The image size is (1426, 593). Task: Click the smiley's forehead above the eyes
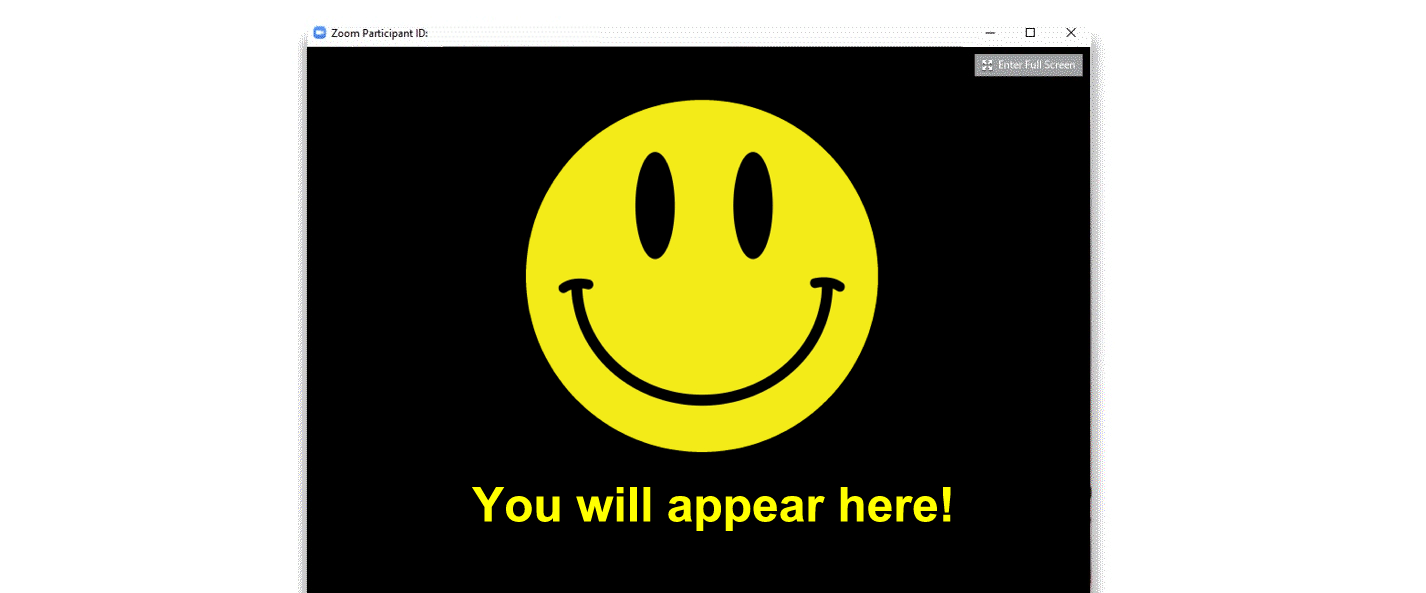click(x=702, y=125)
